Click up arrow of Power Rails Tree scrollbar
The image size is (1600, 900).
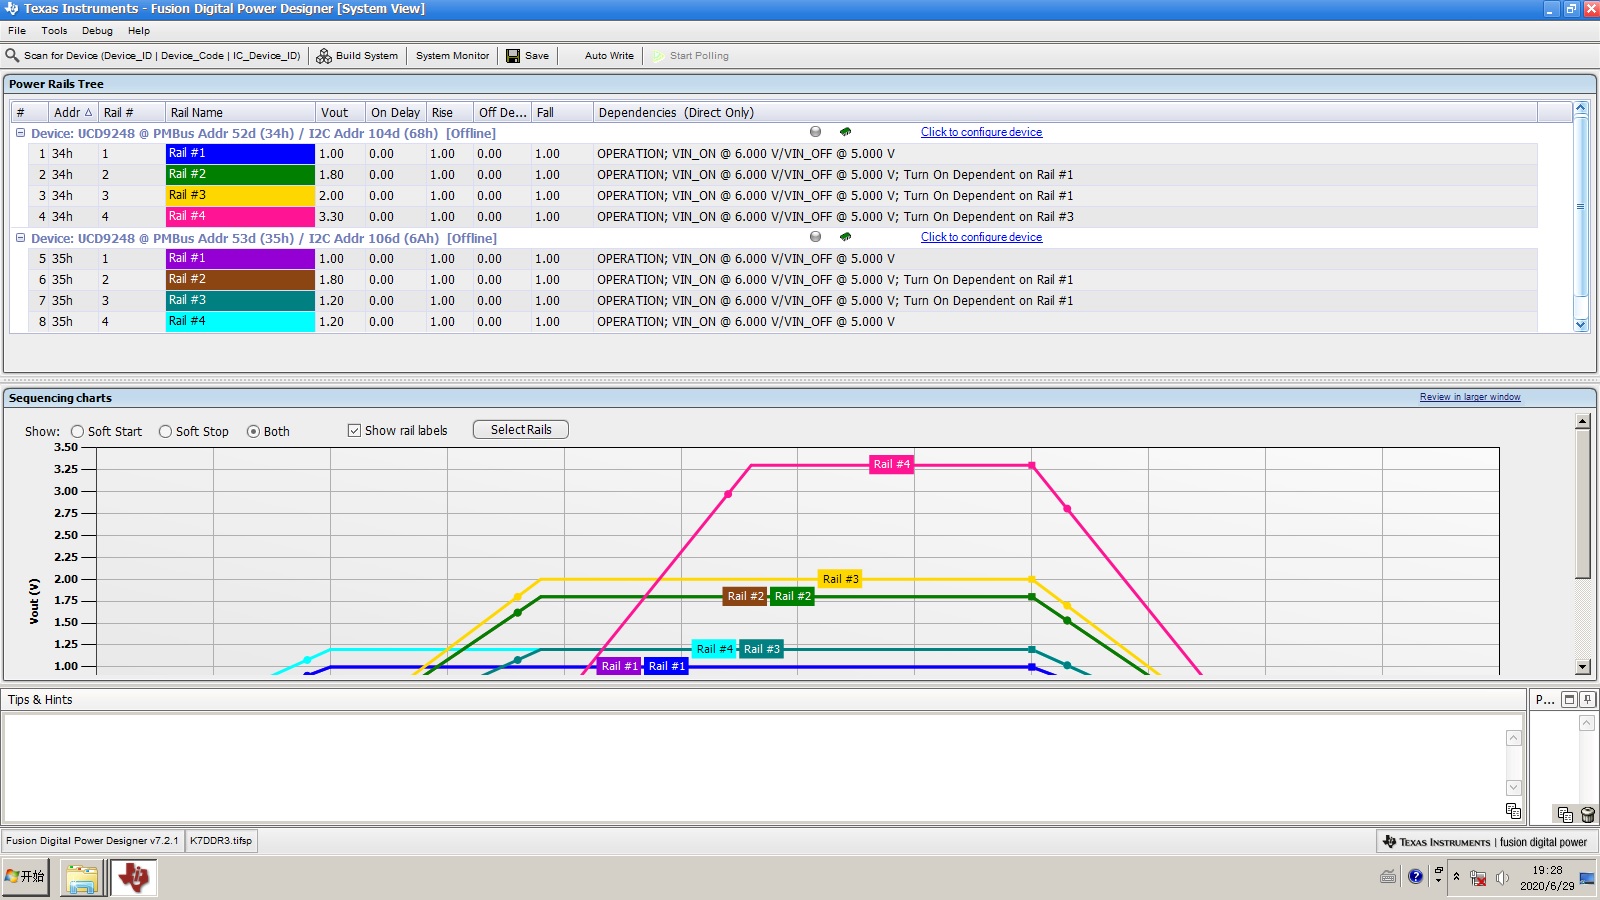(x=1581, y=108)
